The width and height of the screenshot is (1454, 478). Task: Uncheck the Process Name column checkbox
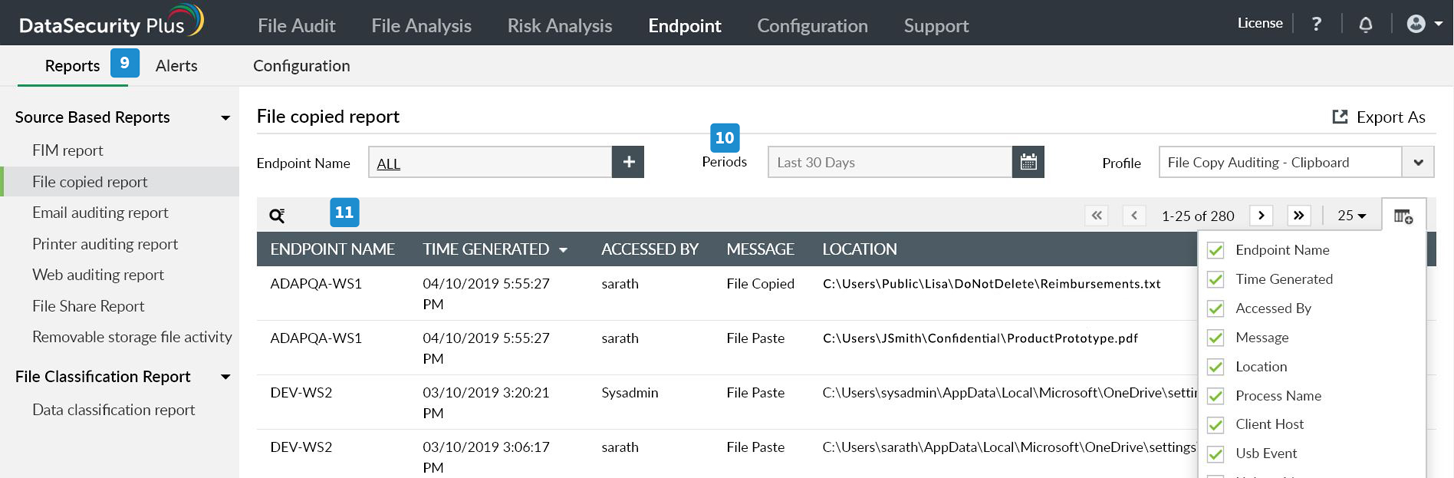(x=1216, y=396)
